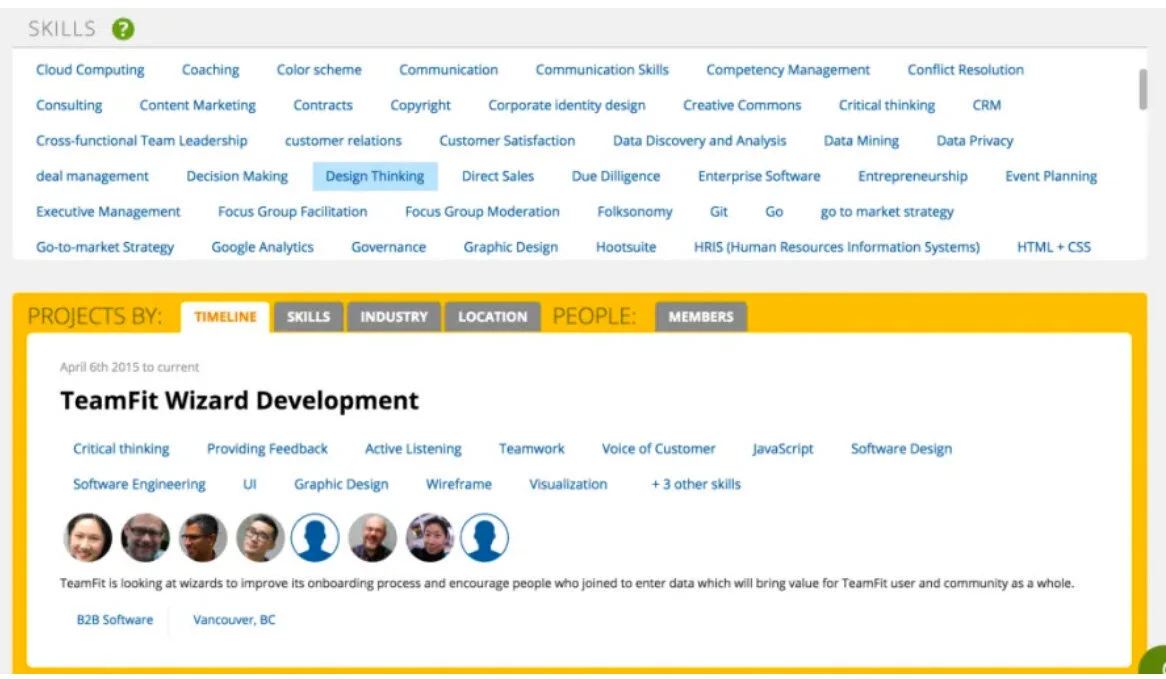Choose the Decision Making skill
The height and width of the screenshot is (679, 1166).
[237, 176]
